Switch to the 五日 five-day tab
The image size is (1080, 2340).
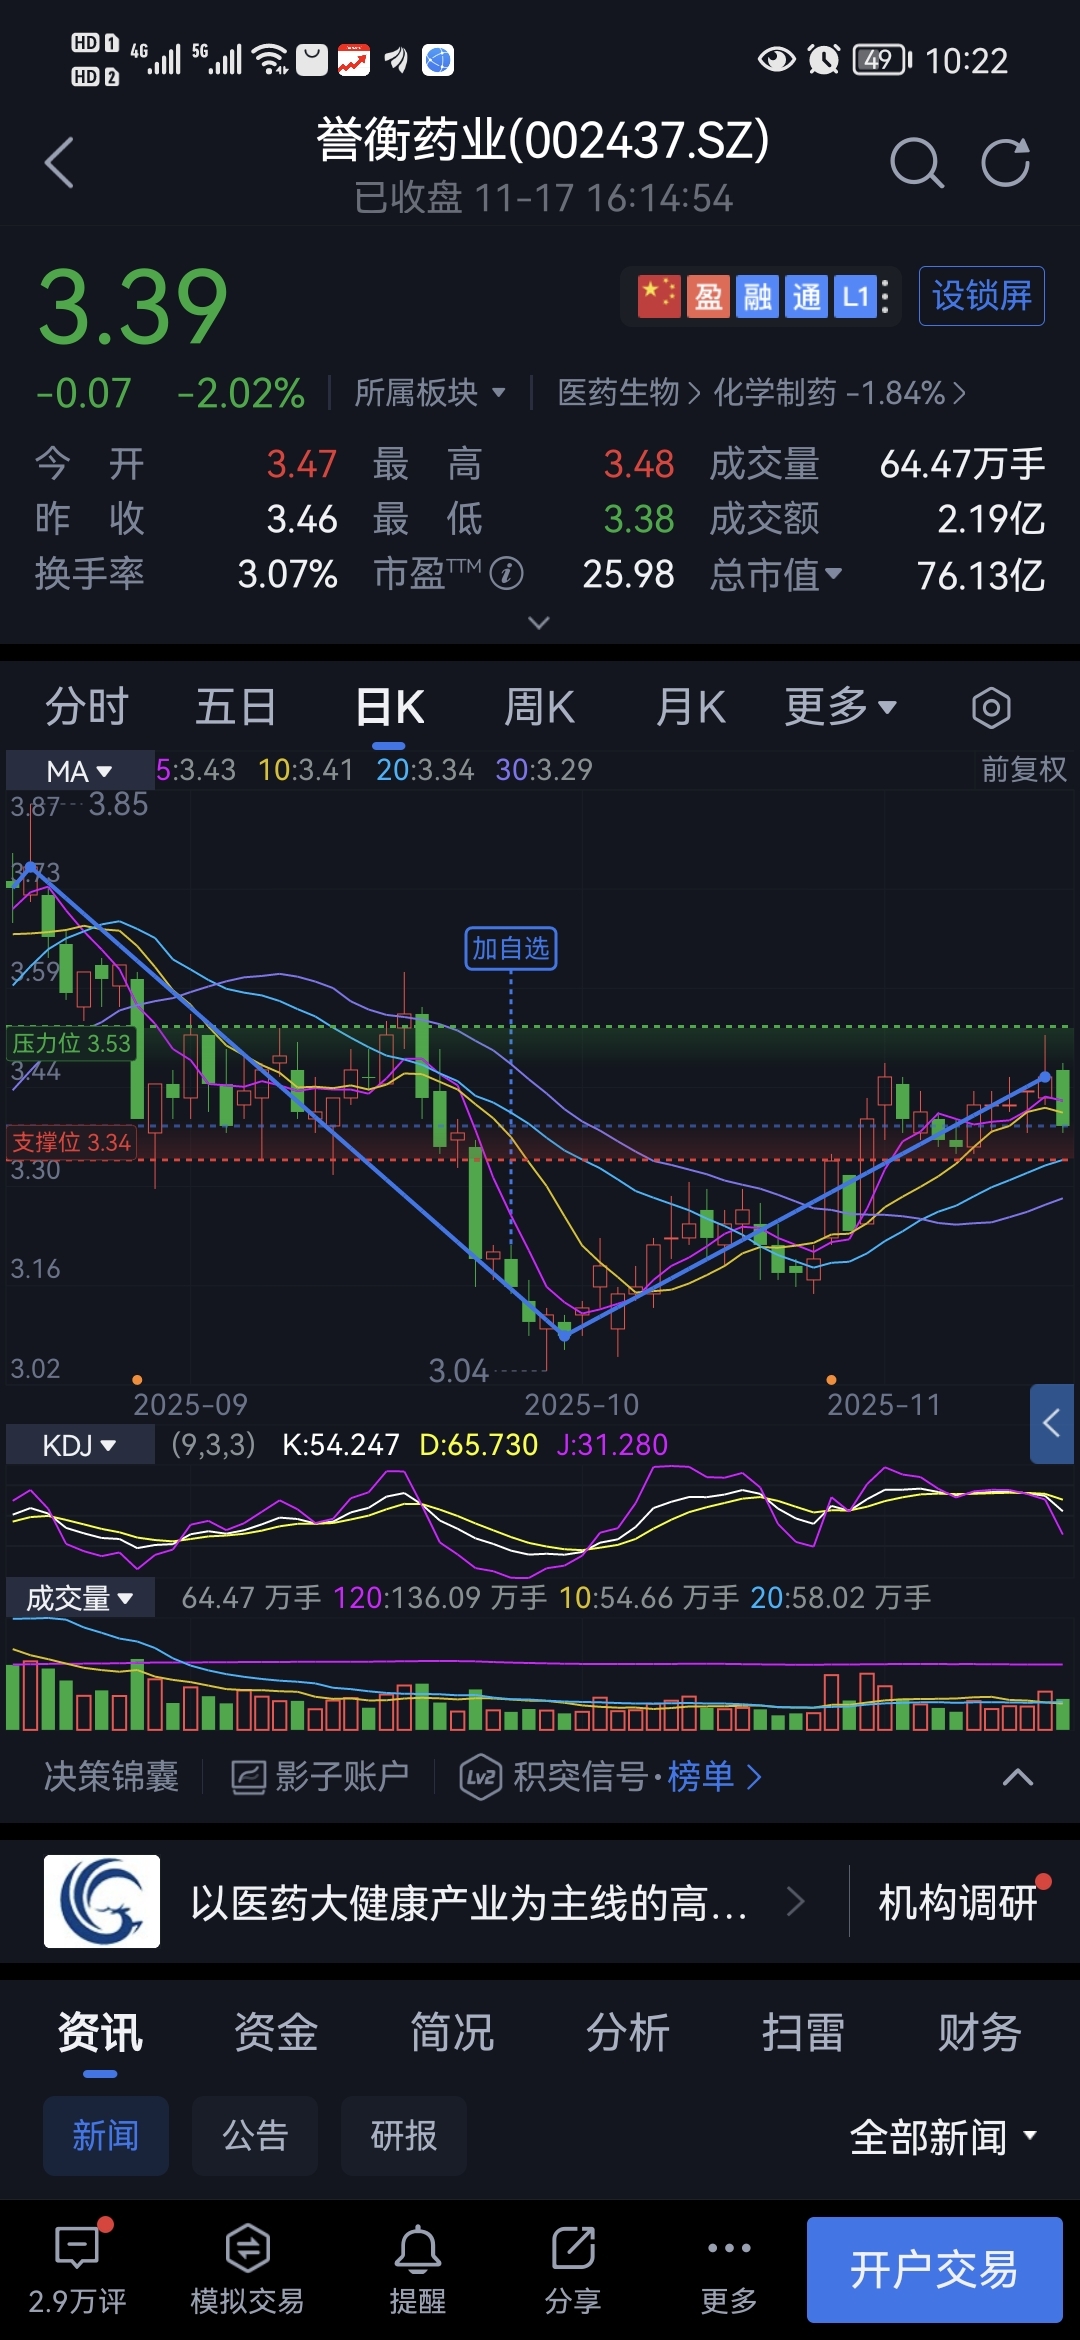[x=236, y=707]
